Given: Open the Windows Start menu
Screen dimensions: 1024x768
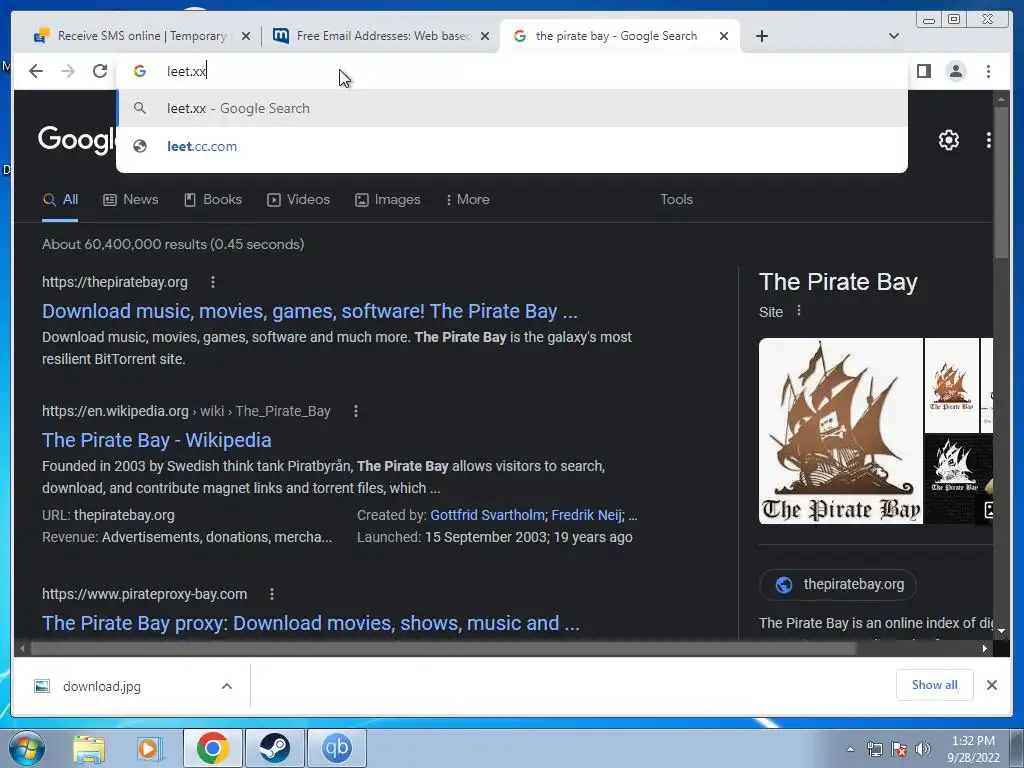Looking at the screenshot, I should click(27, 748).
